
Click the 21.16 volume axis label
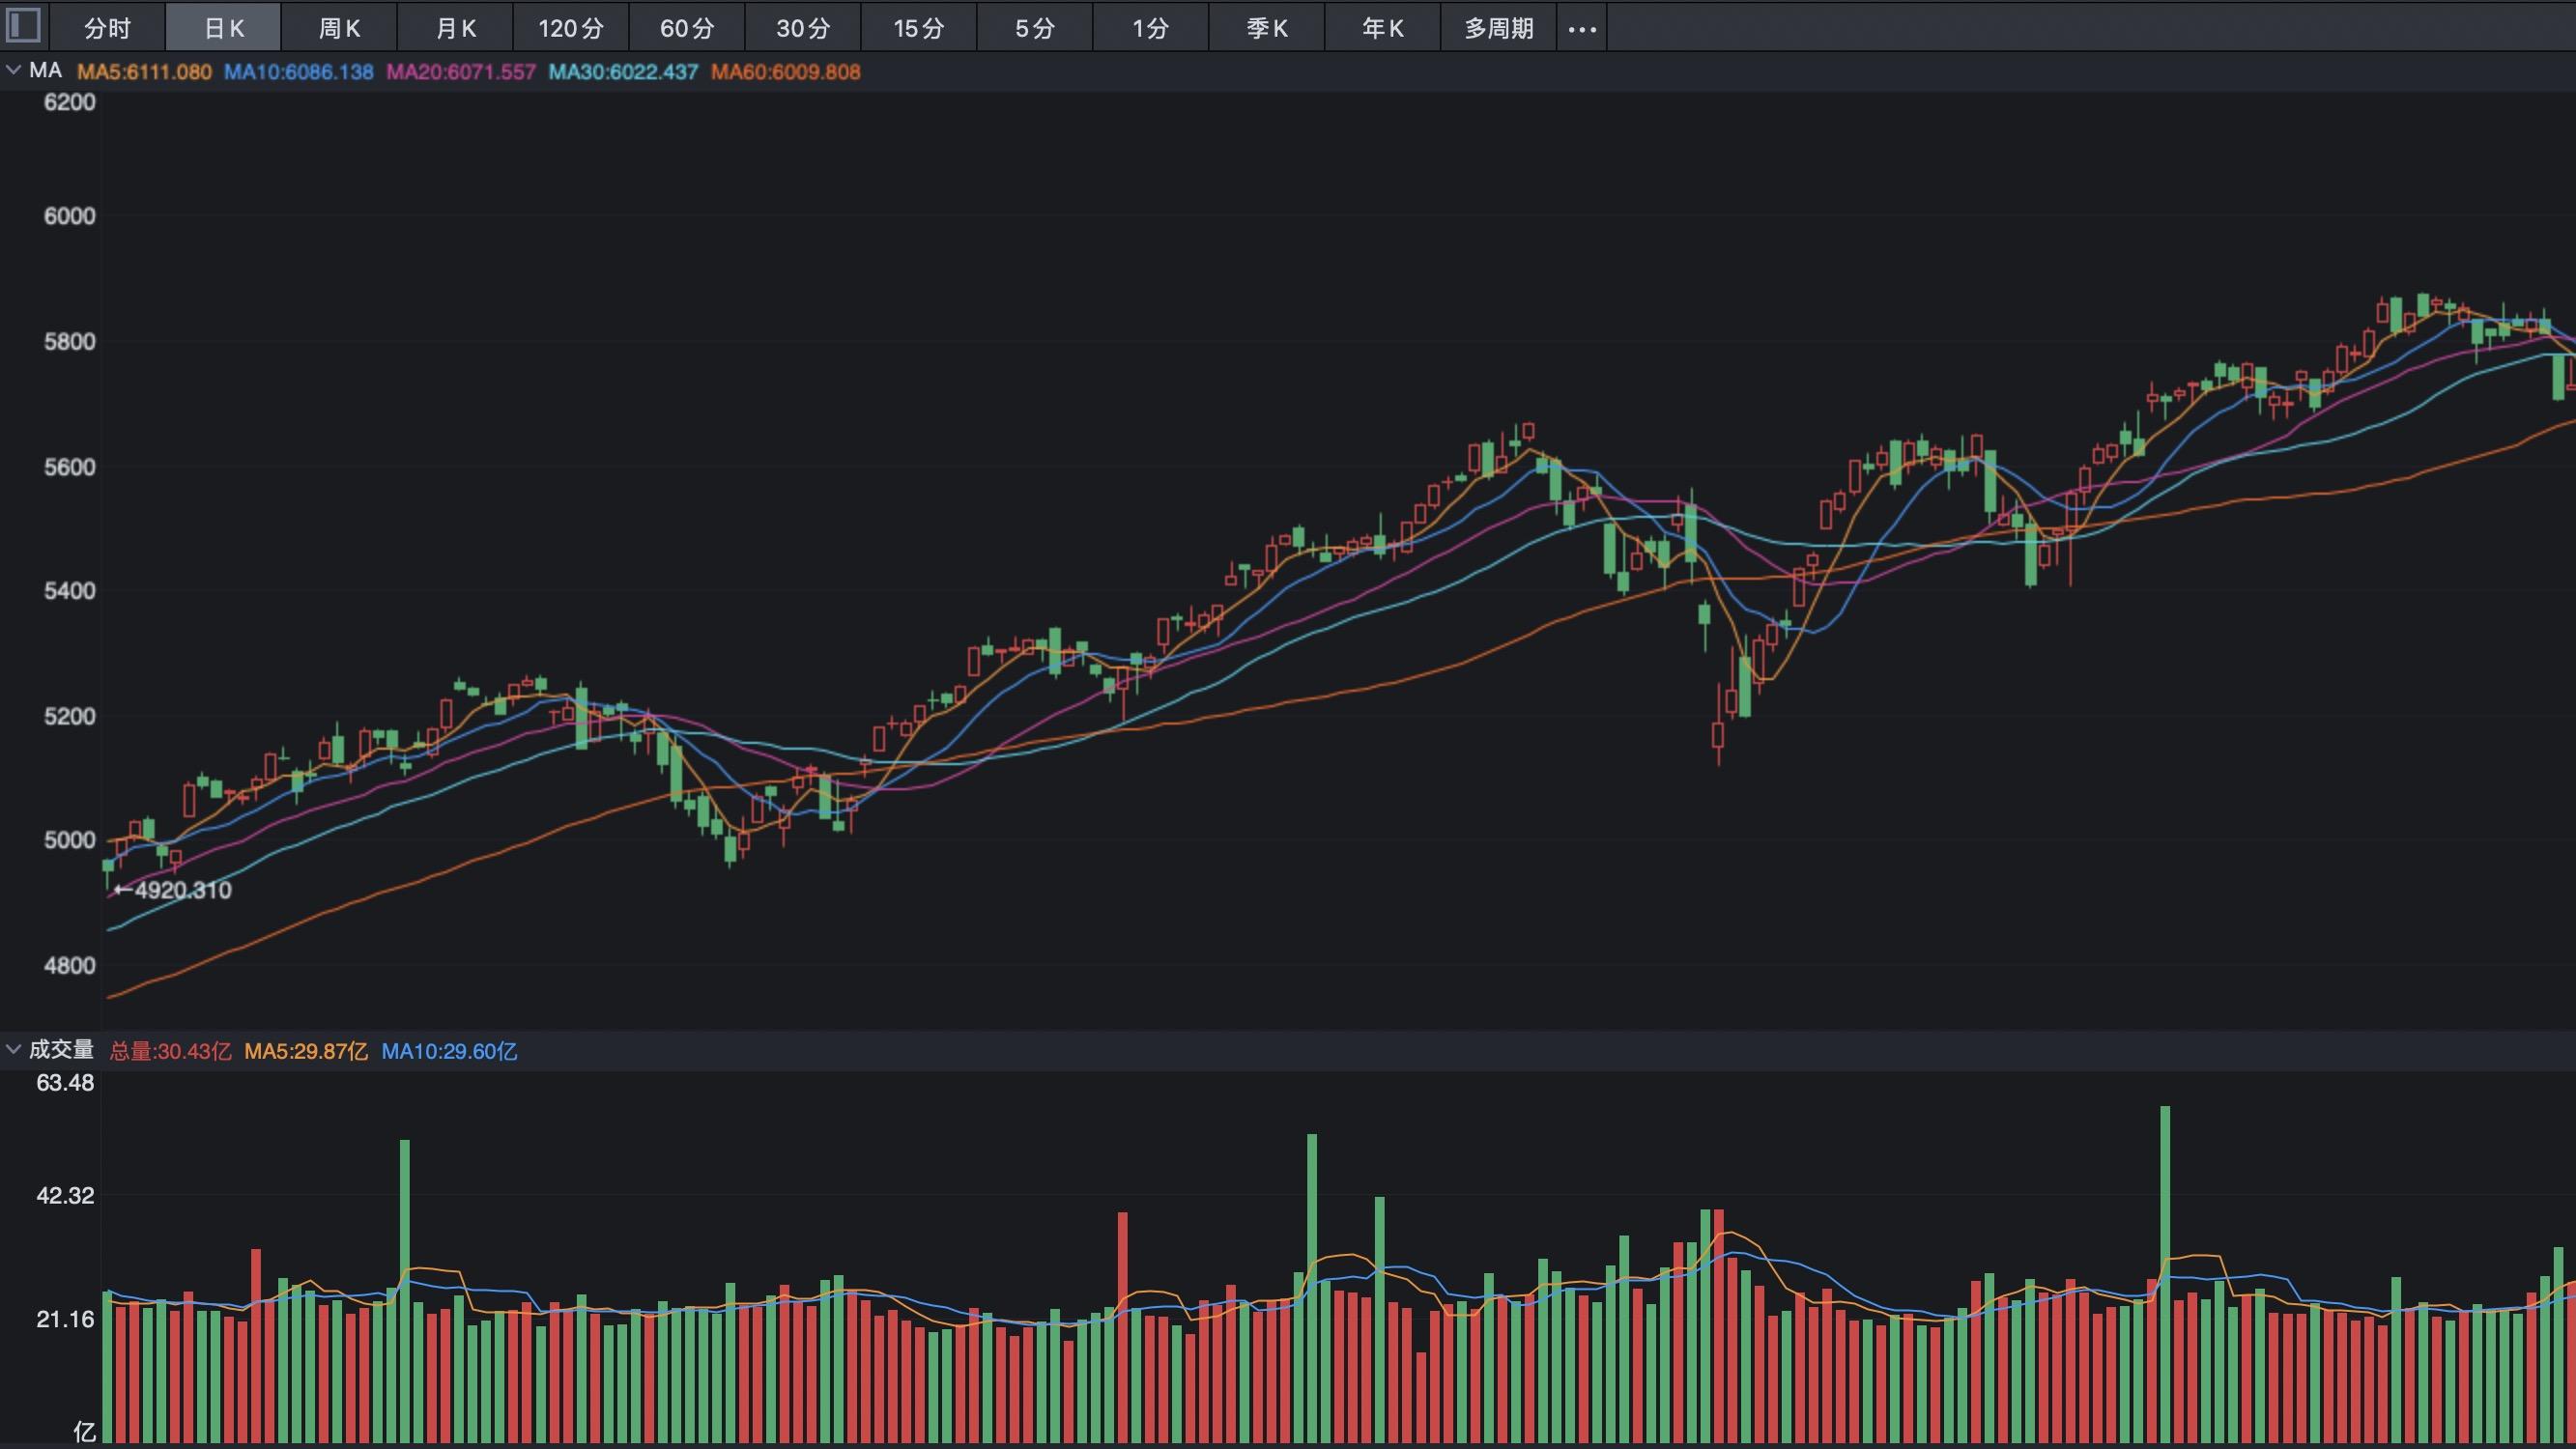65,1319
